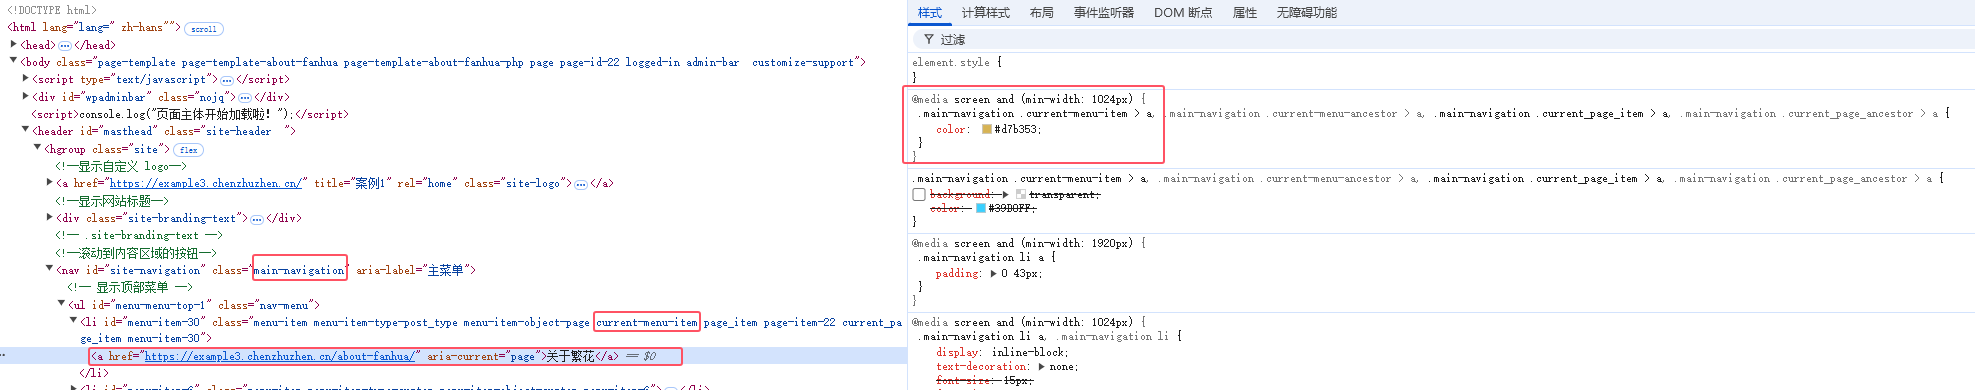1975x390 pixels.
Task: Click the color #d7b353 value text
Action: point(1018,129)
